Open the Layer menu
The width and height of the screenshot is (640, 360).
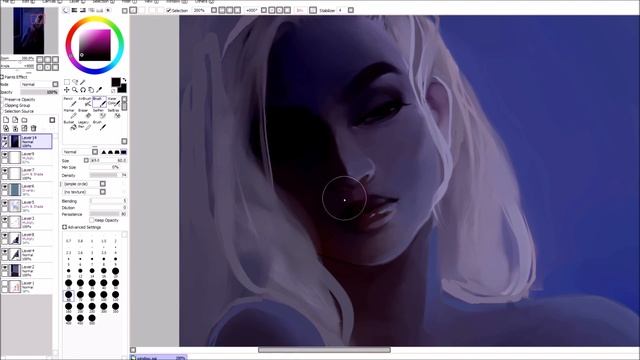click(x=76, y=2)
